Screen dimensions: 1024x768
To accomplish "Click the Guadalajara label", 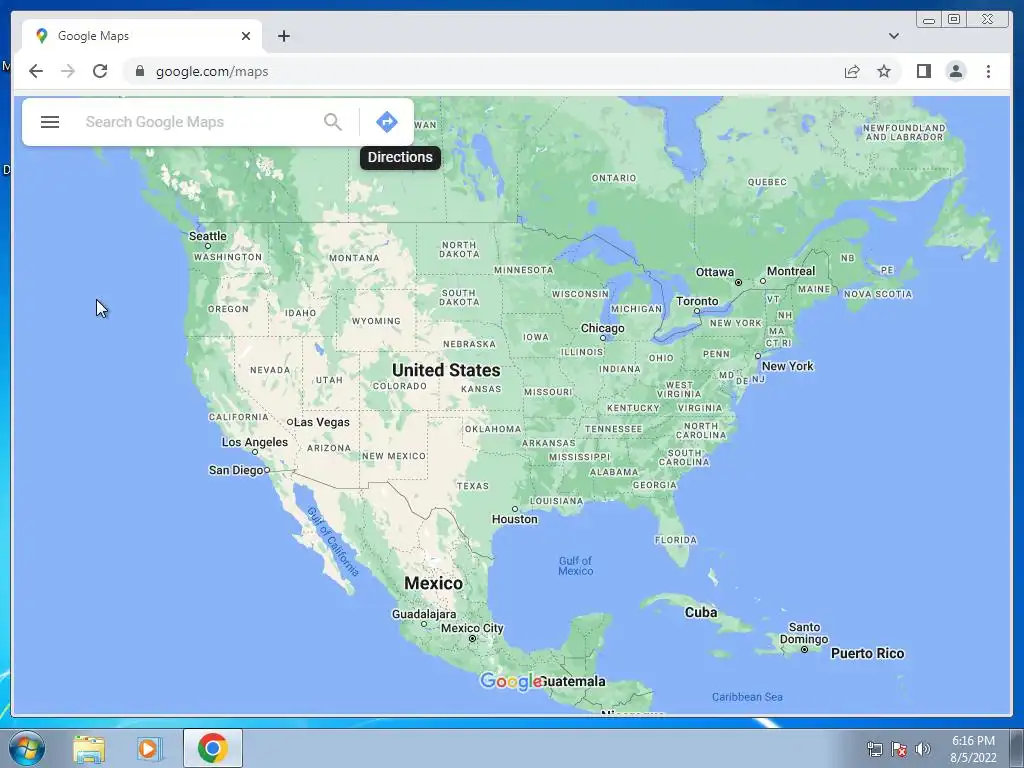I will click(424, 615).
